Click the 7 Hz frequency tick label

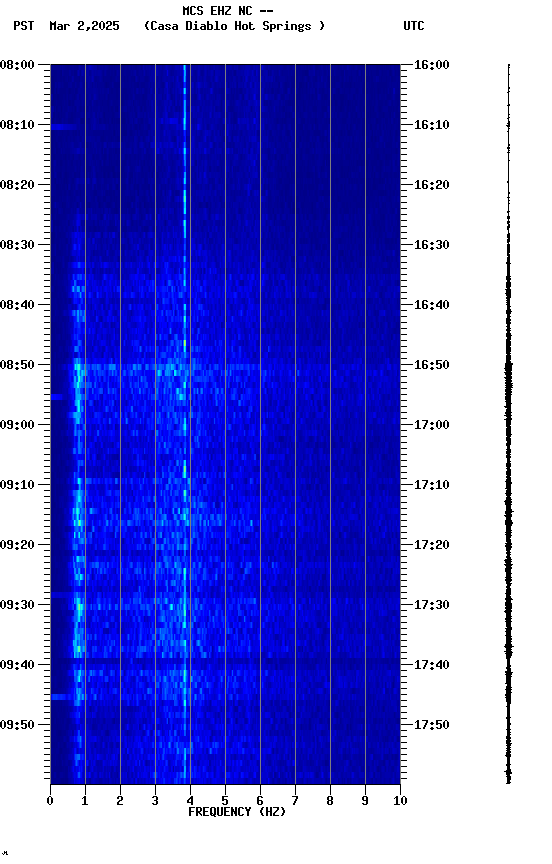click(295, 801)
